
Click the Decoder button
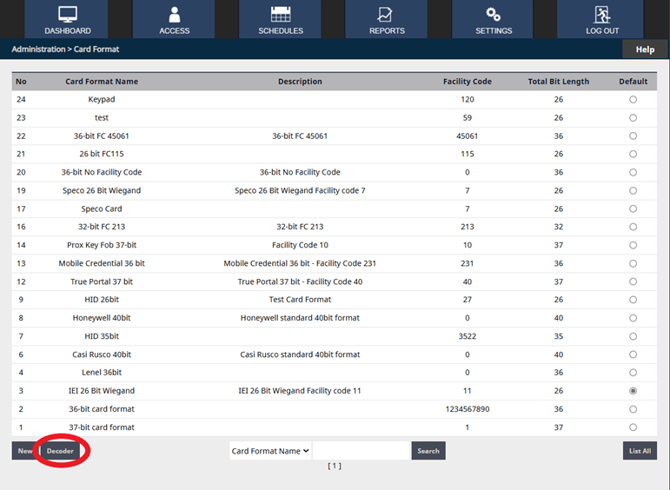[62, 451]
